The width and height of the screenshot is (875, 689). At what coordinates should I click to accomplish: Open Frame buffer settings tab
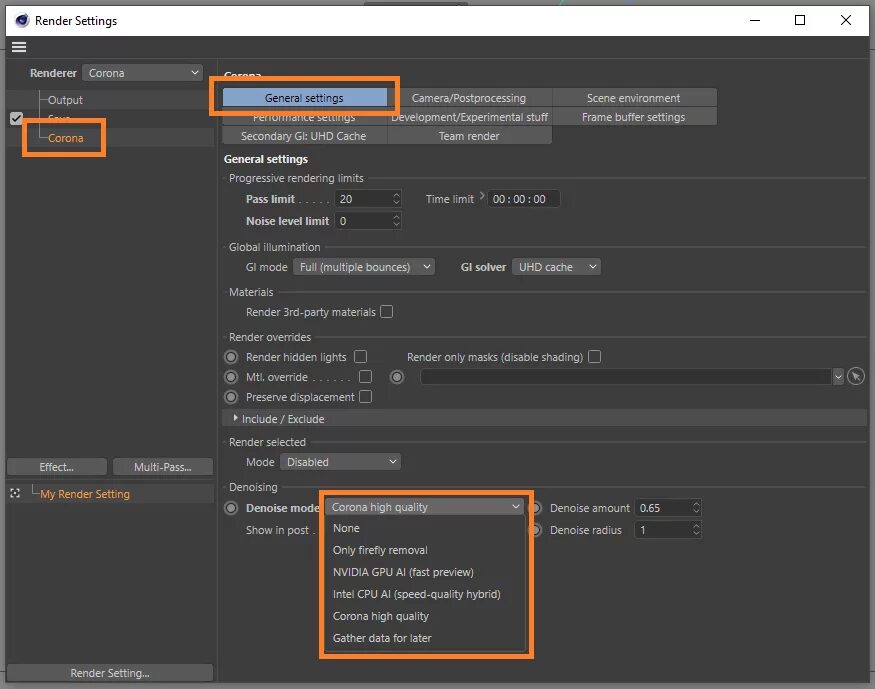click(x=633, y=117)
